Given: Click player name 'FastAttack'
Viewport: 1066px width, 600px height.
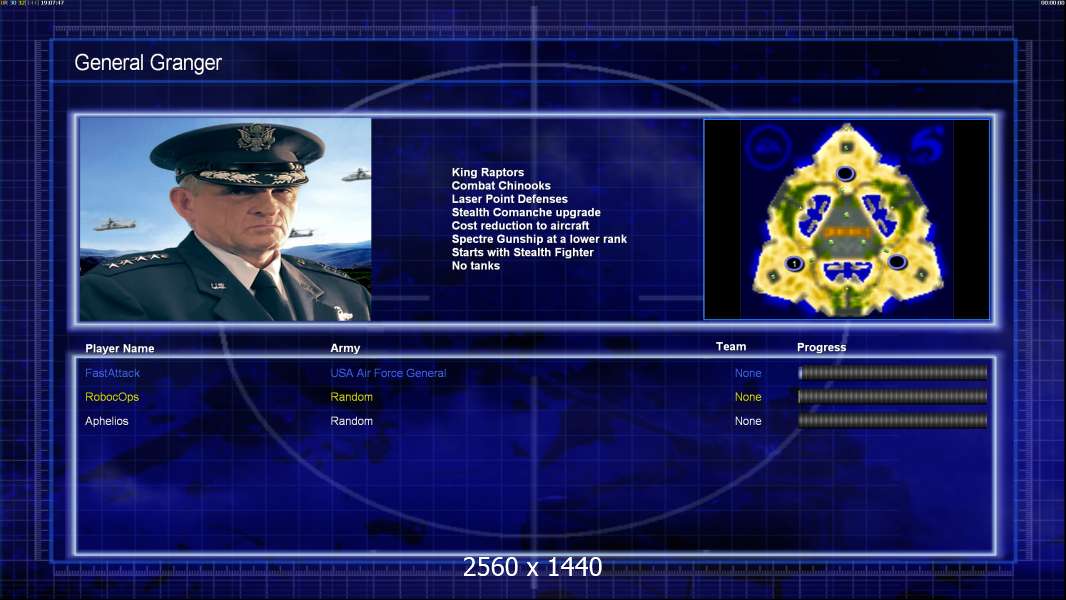Looking at the screenshot, I should (x=112, y=373).
